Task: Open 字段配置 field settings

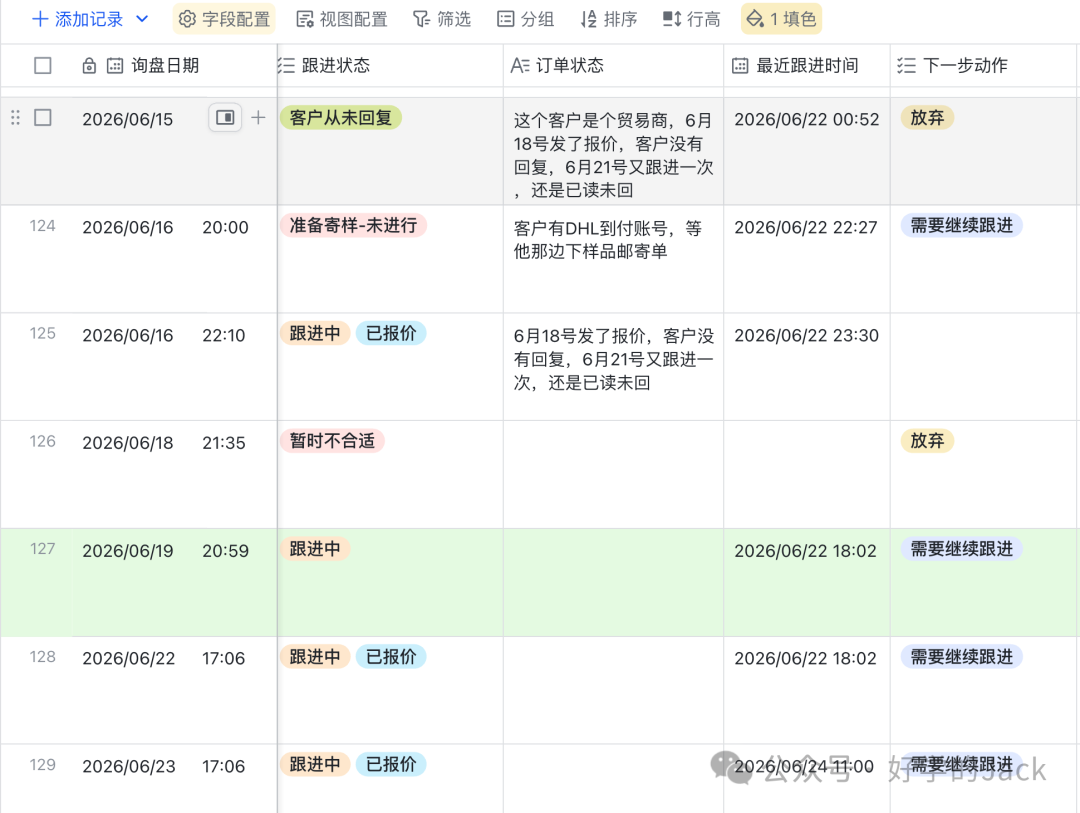Action: tap(224, 19)
